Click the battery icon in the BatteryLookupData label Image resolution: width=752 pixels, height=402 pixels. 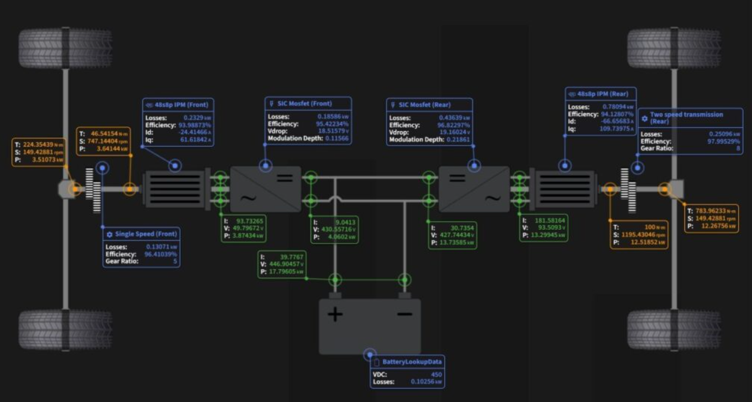coord(376,362)
